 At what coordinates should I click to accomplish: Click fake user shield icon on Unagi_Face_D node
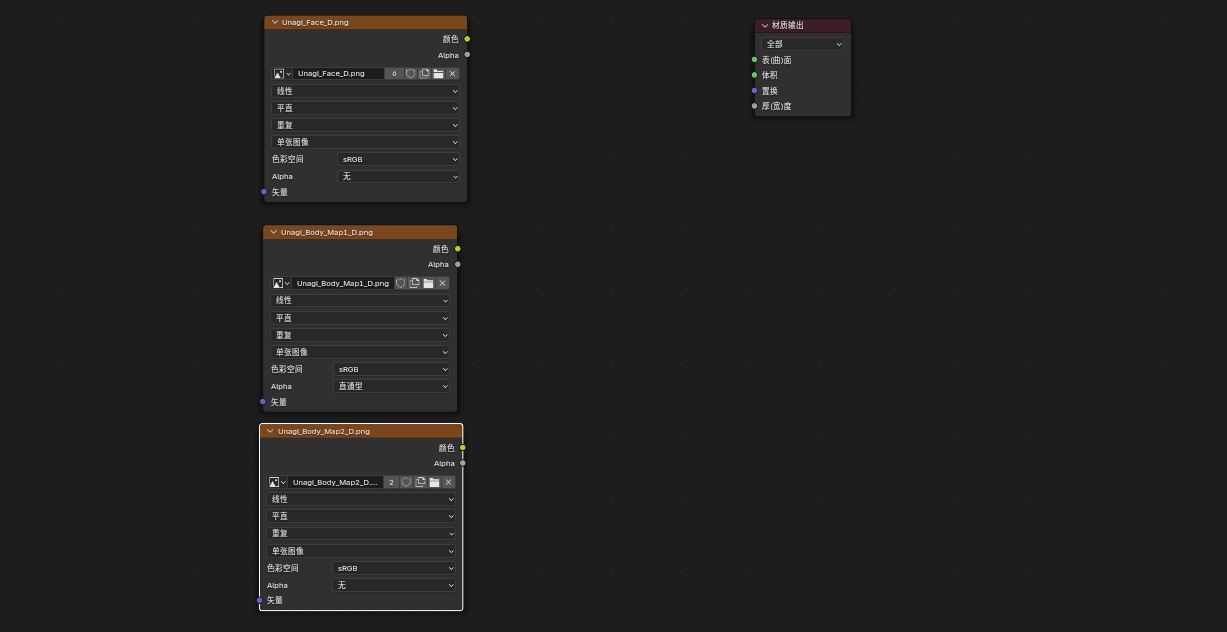410,74
